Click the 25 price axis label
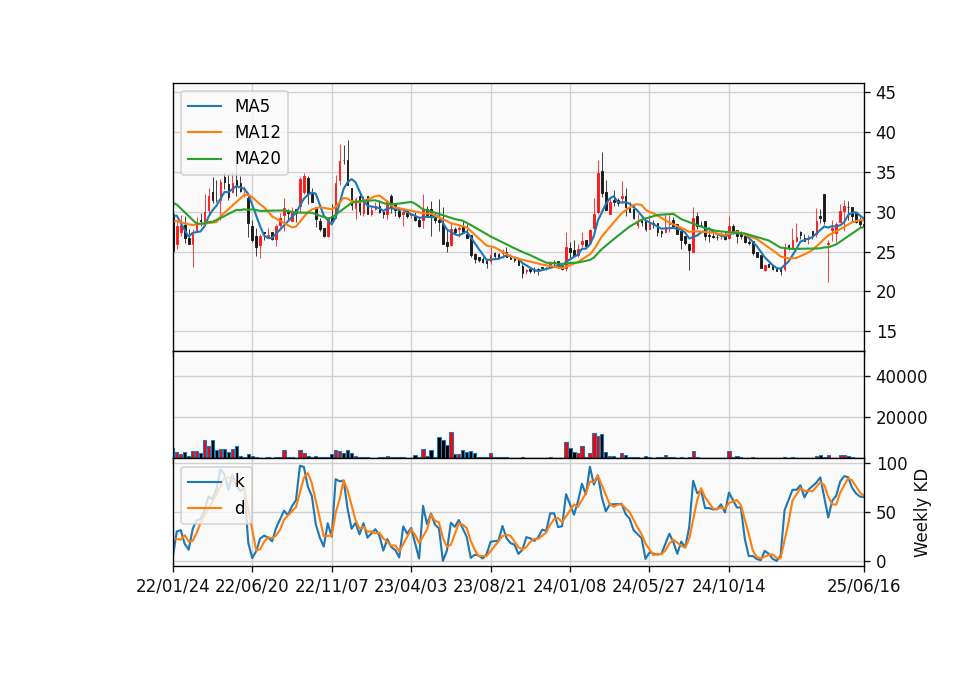Viewport: 960px width, 690px height. click(x=885, y=252)
